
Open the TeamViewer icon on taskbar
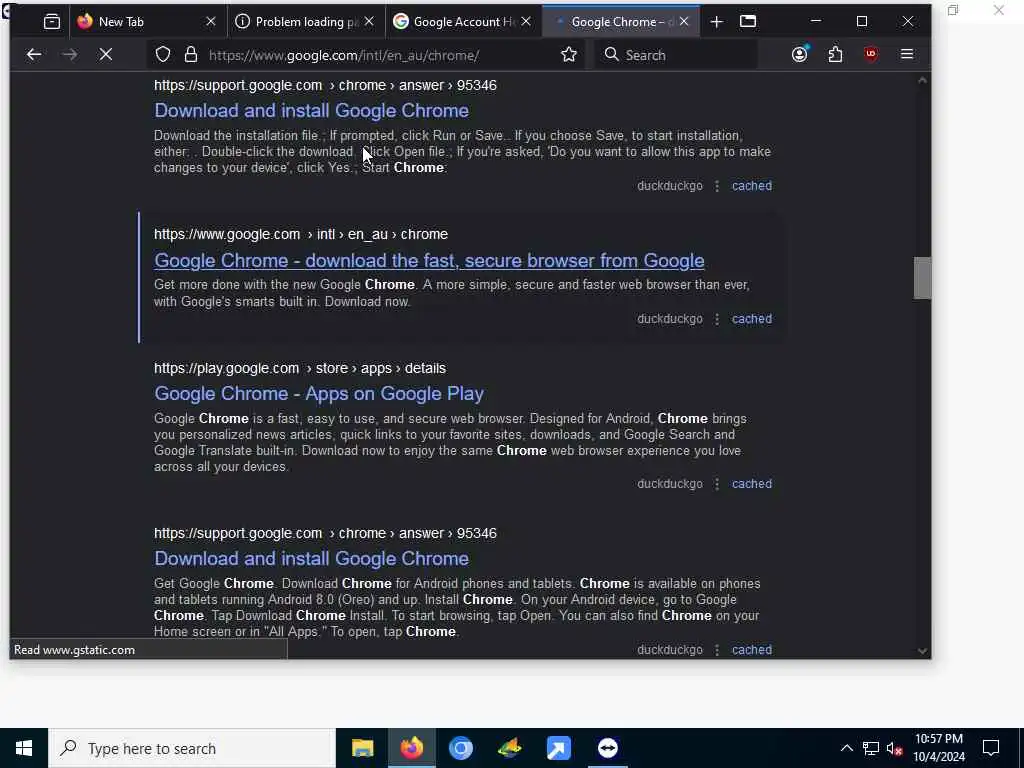pyautogui.click(x=607, y=748)
